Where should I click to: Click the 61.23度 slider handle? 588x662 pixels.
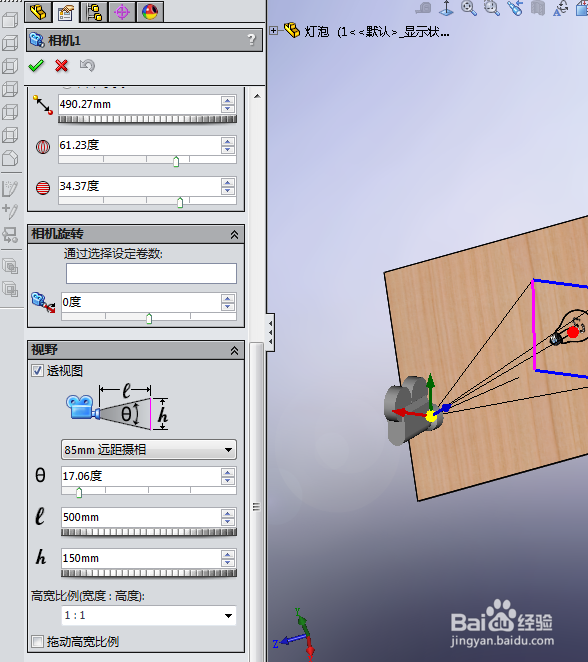176,161
